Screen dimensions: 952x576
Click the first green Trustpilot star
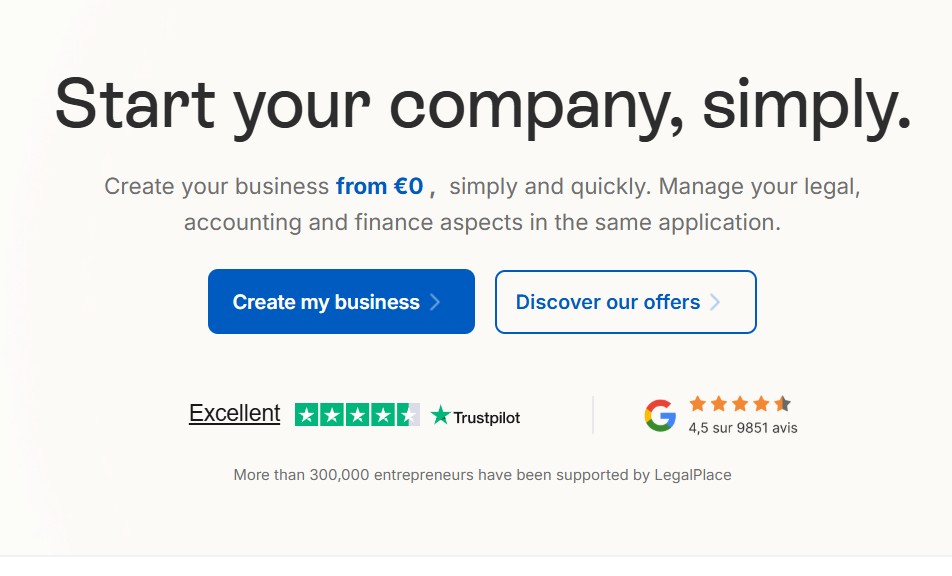click(x=307, y=415)
